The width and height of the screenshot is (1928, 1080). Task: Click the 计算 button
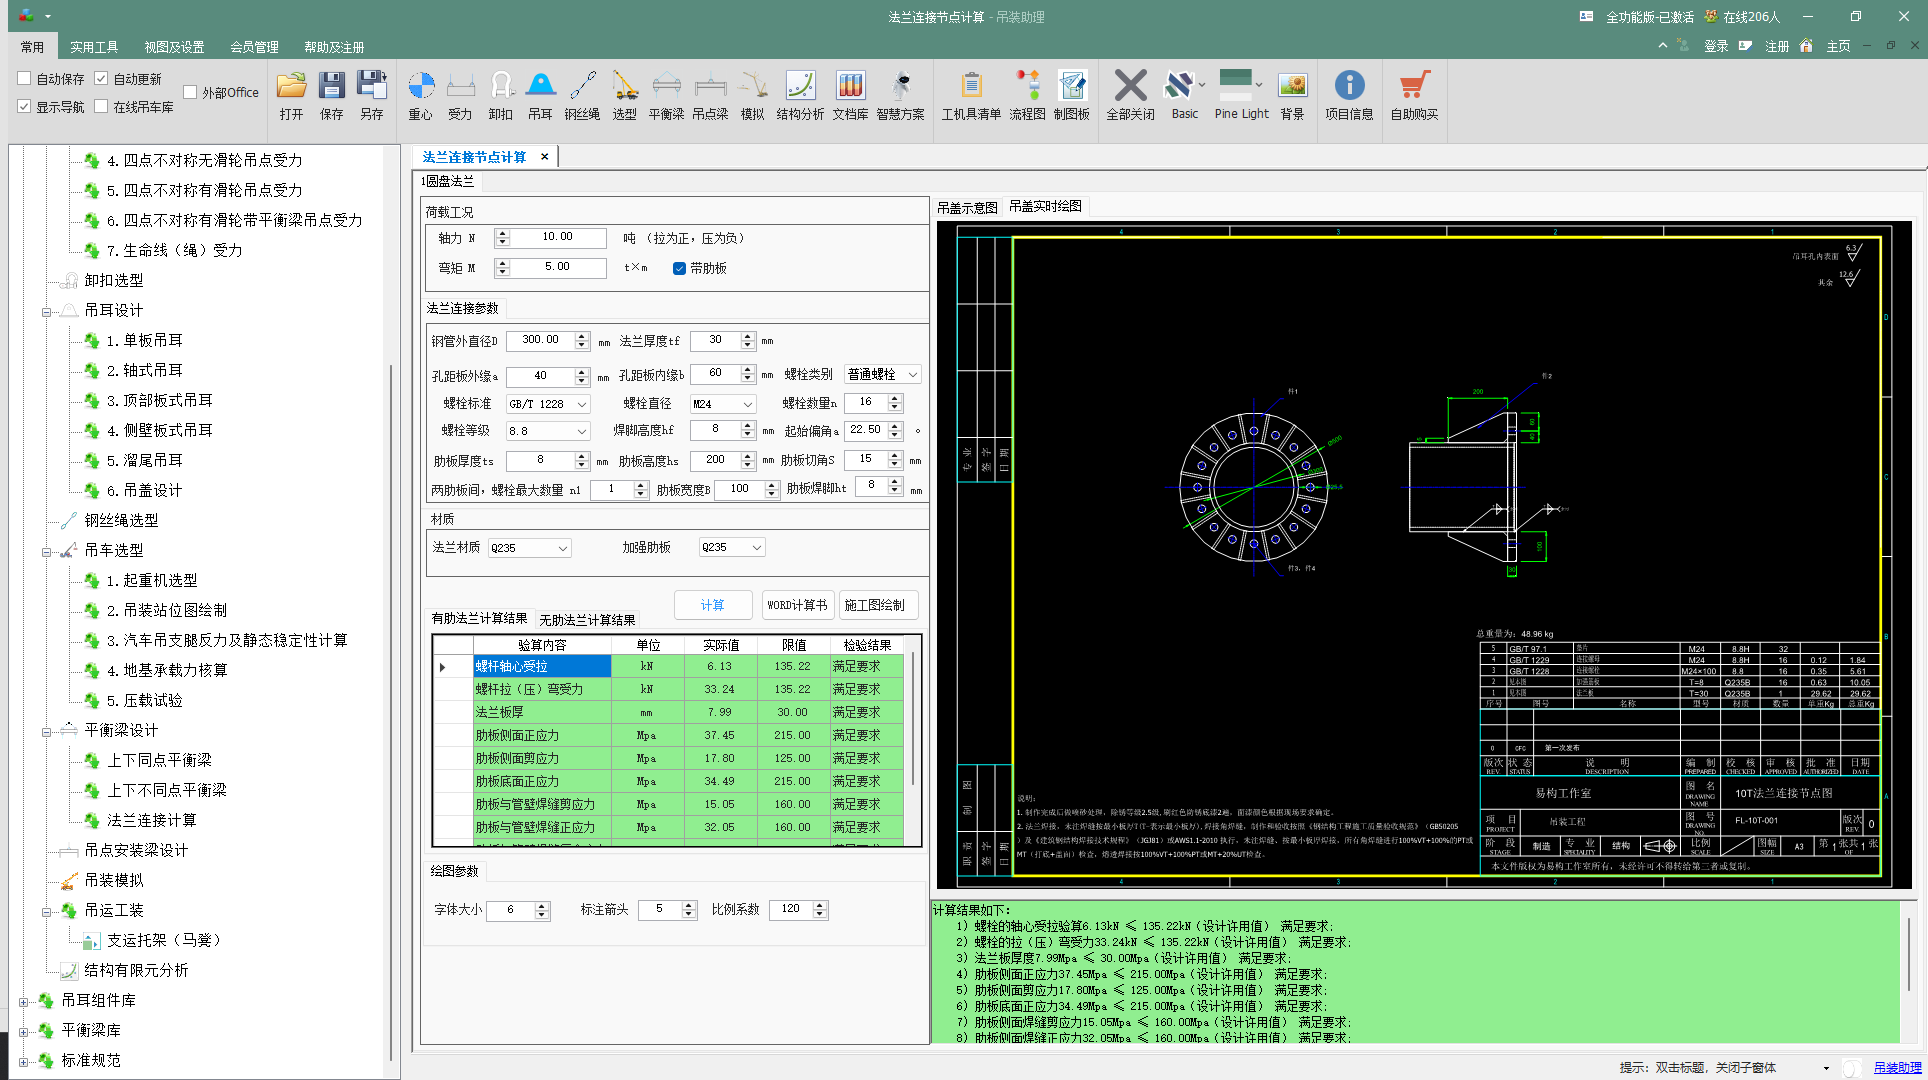coord(712,605)
